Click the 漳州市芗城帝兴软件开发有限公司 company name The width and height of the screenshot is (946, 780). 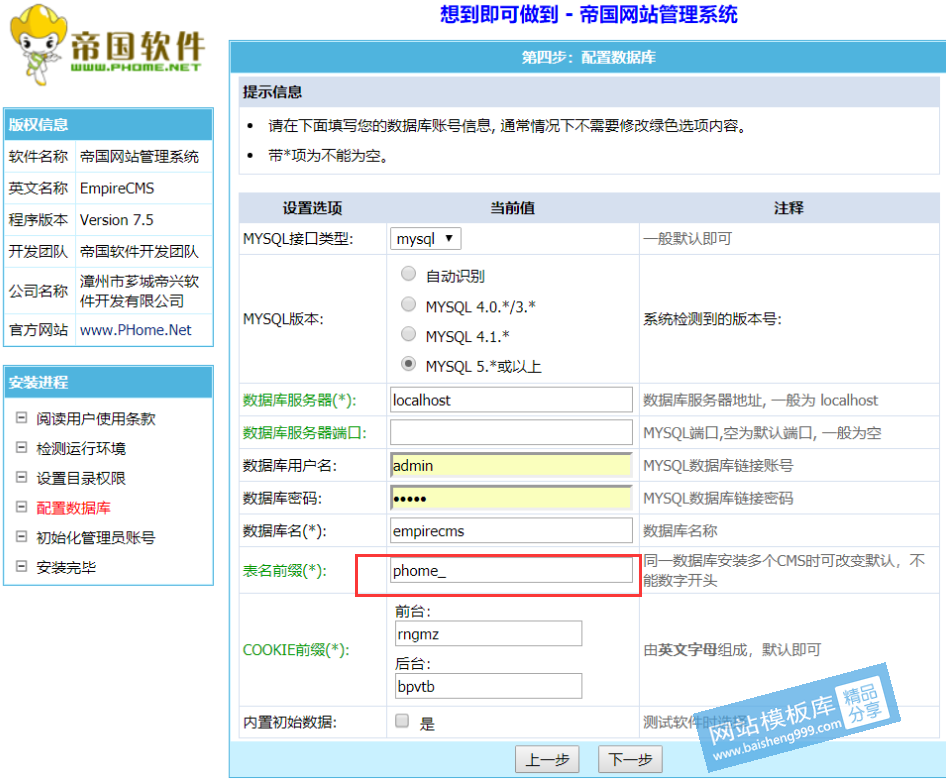[x=139, y=291]
